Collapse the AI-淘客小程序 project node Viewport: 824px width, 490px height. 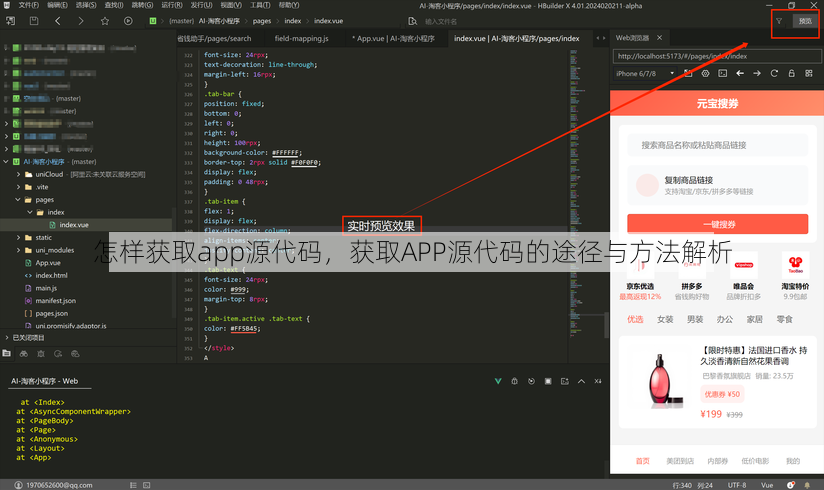pyautogui.click(x=6, y=161)
